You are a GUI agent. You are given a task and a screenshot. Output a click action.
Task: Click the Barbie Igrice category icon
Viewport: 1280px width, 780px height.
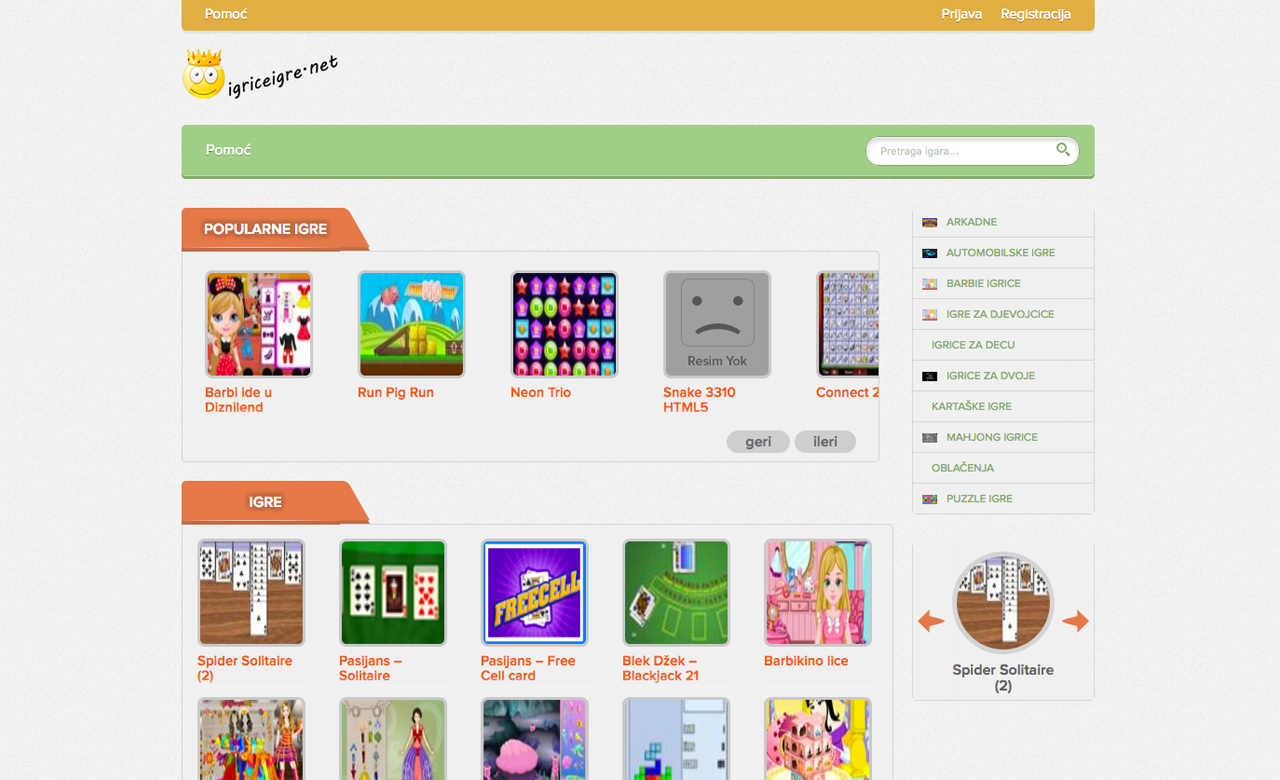tap(930, 284)
